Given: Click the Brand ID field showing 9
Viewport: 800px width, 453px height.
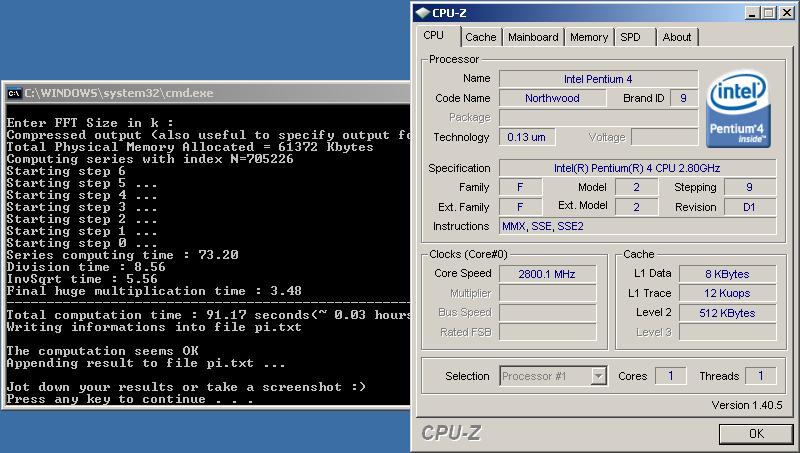Looking at the screenshot, I should pos(683,98).
